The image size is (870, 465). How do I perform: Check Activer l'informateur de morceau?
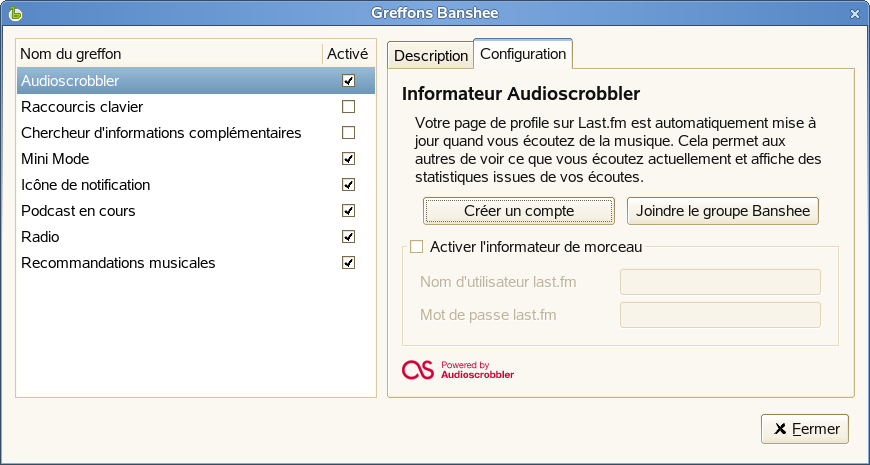point(416,246)
